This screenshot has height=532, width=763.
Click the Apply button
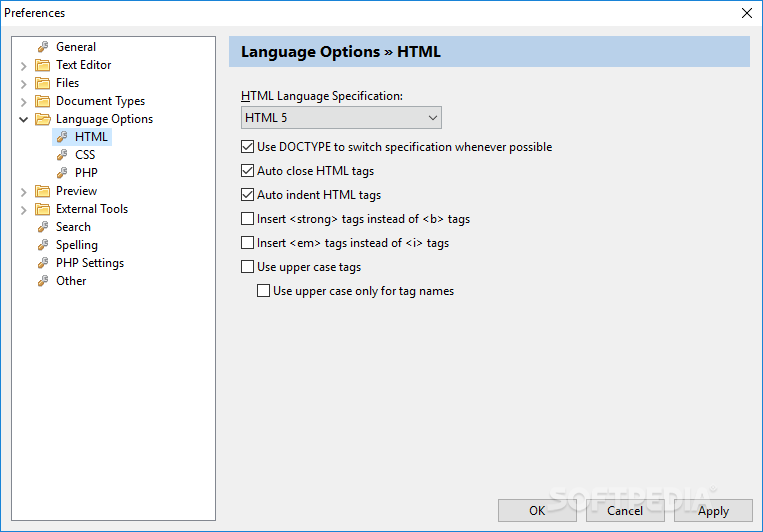tap(713, 511)
